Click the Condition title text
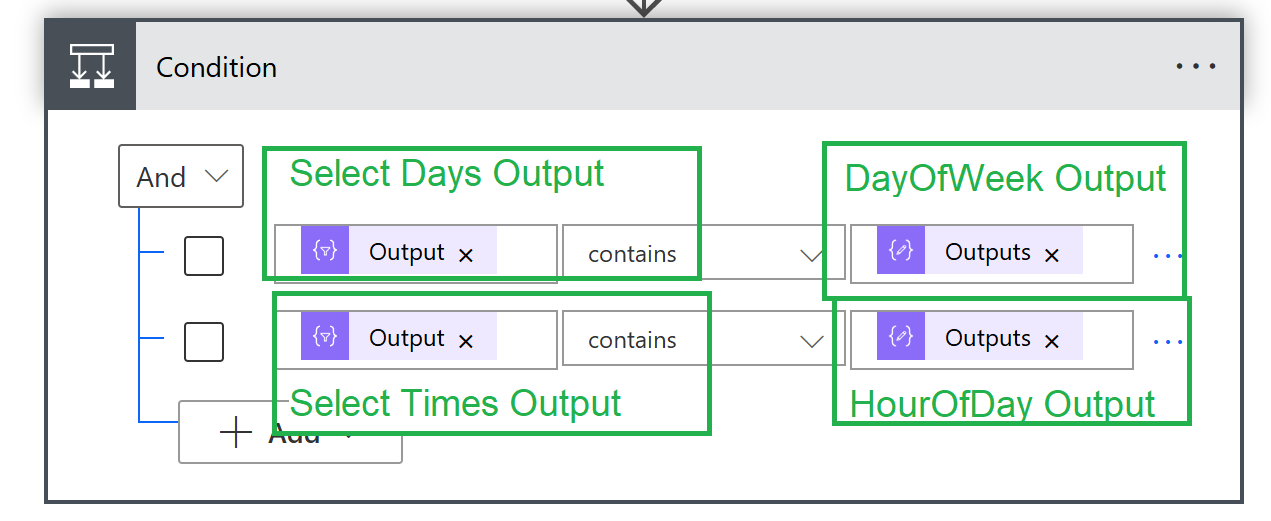This screenshot has width=1271, height=521. tap(216, 67)
